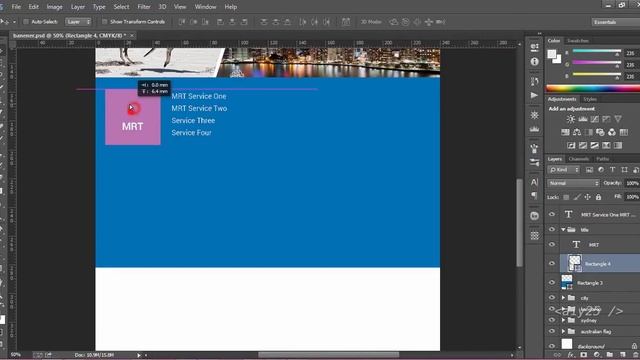
Task: Click the new group folder icon
Action: coord(610,355)
